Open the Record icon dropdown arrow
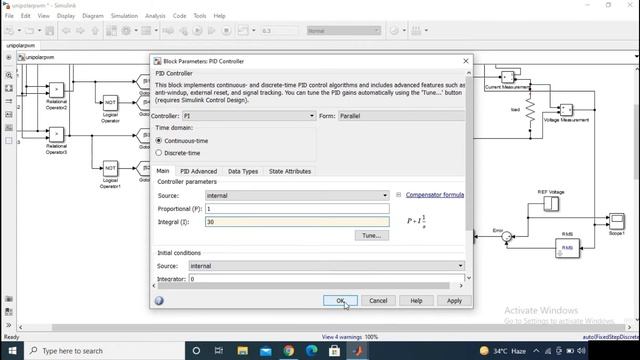The image size is (640, 360). pos(253,31)
